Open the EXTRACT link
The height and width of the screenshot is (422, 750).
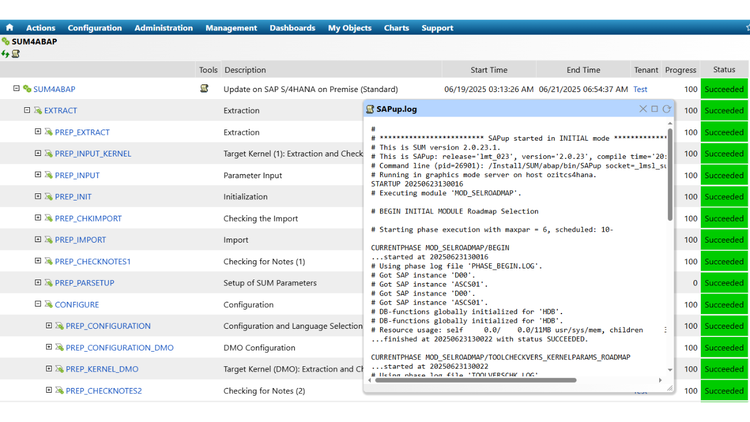[x=60, y=111]
